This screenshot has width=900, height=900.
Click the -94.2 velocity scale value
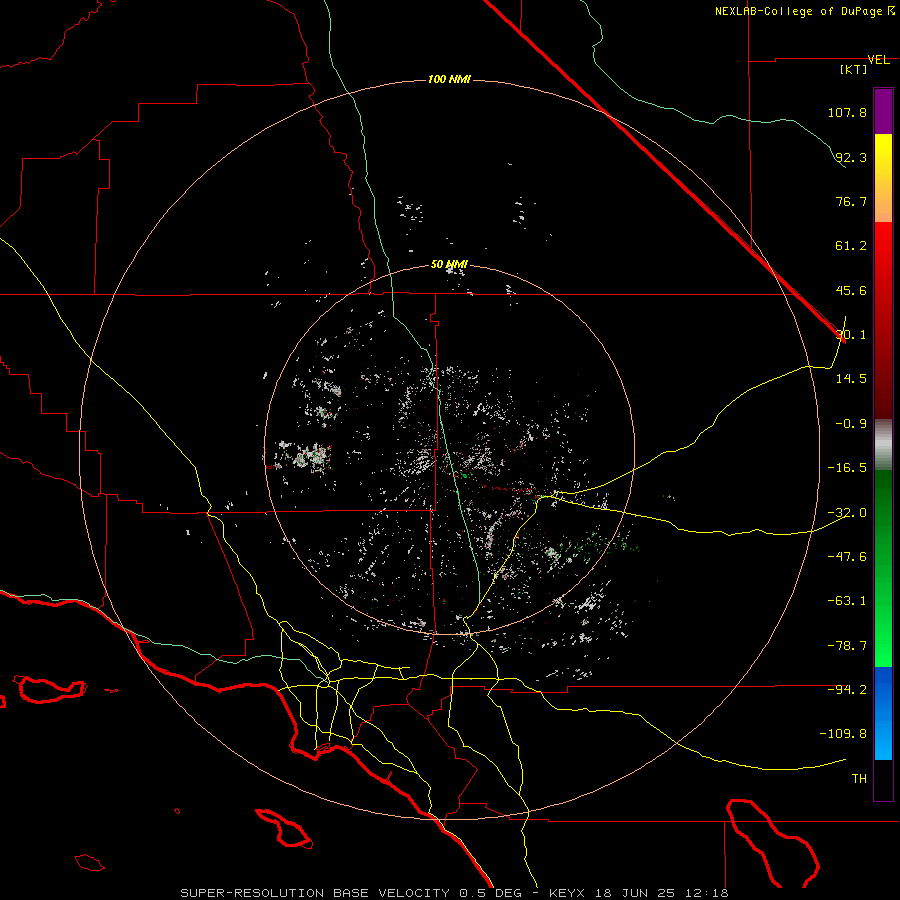click(x=847, y=690)
